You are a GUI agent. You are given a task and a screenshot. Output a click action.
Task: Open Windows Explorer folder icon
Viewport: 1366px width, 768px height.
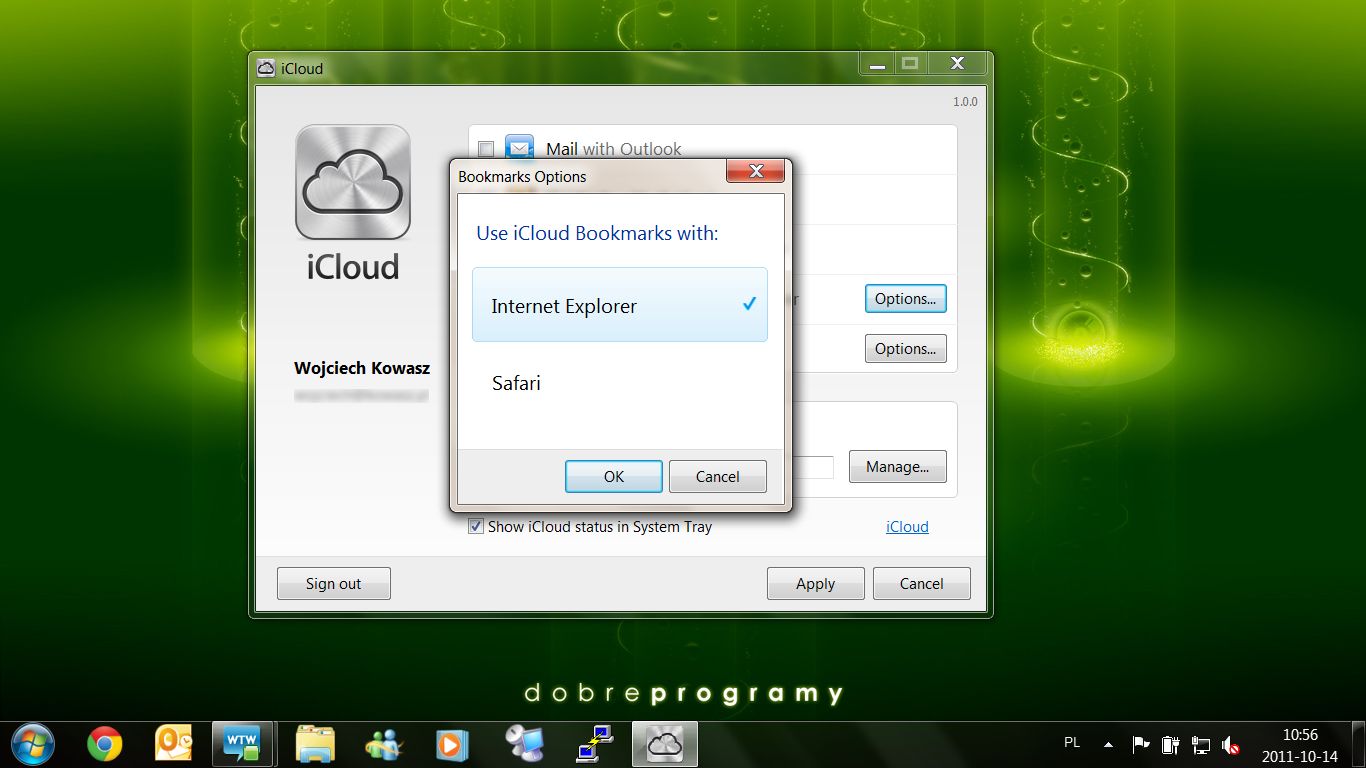point(315,744)
